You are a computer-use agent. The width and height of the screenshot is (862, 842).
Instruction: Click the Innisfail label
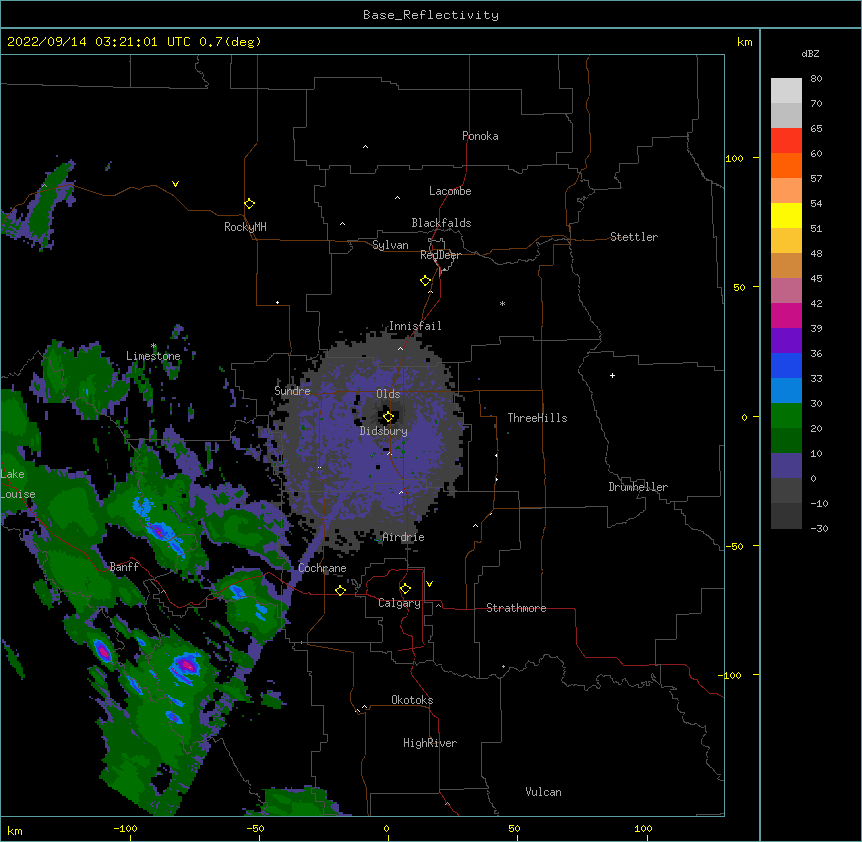click(x=415, y=326)
